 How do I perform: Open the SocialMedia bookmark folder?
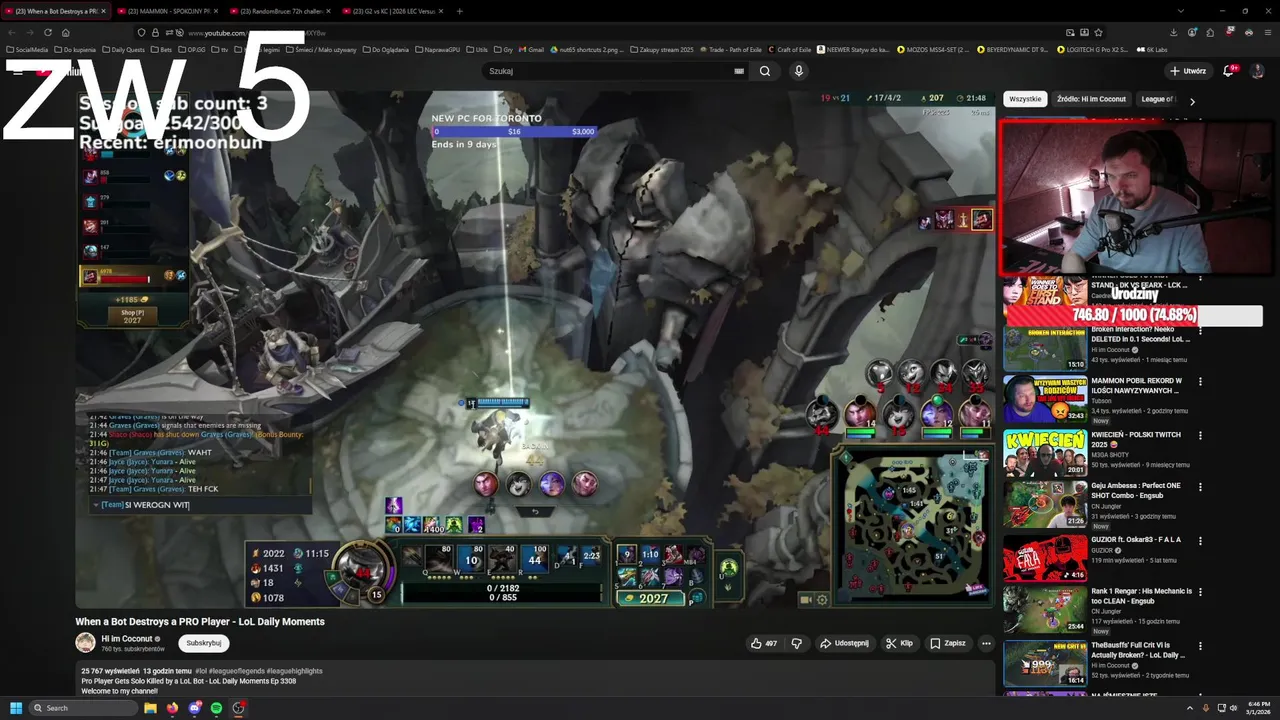pos(28,49)
